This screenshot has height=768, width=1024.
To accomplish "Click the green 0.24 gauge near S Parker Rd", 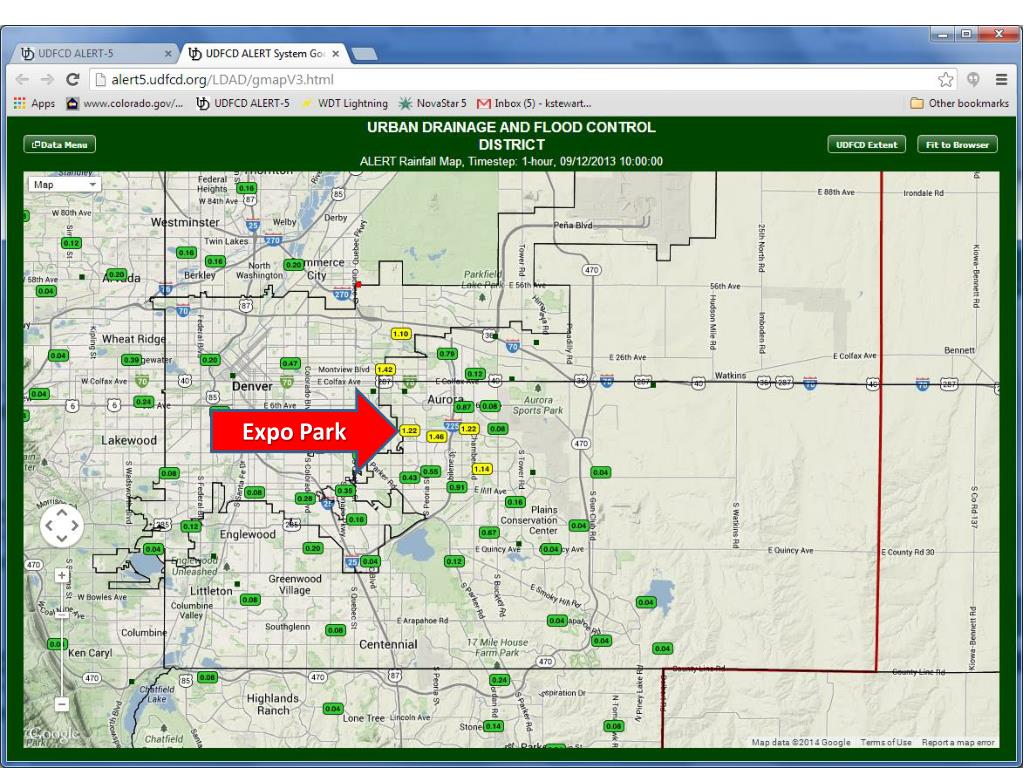I will pos(499,680).
